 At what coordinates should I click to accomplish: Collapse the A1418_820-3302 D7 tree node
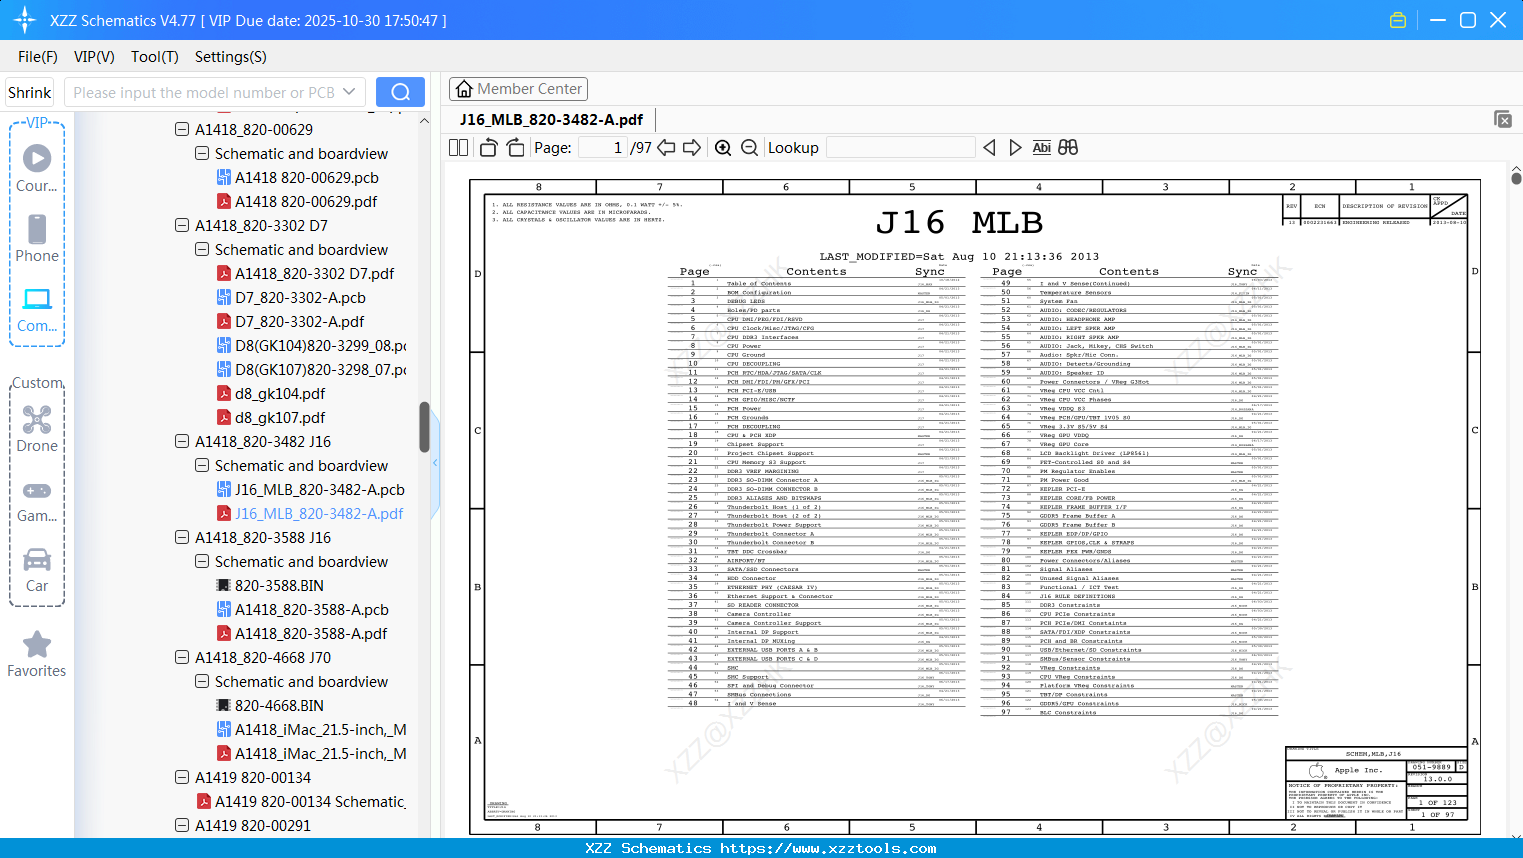click(x=182, y=225)
